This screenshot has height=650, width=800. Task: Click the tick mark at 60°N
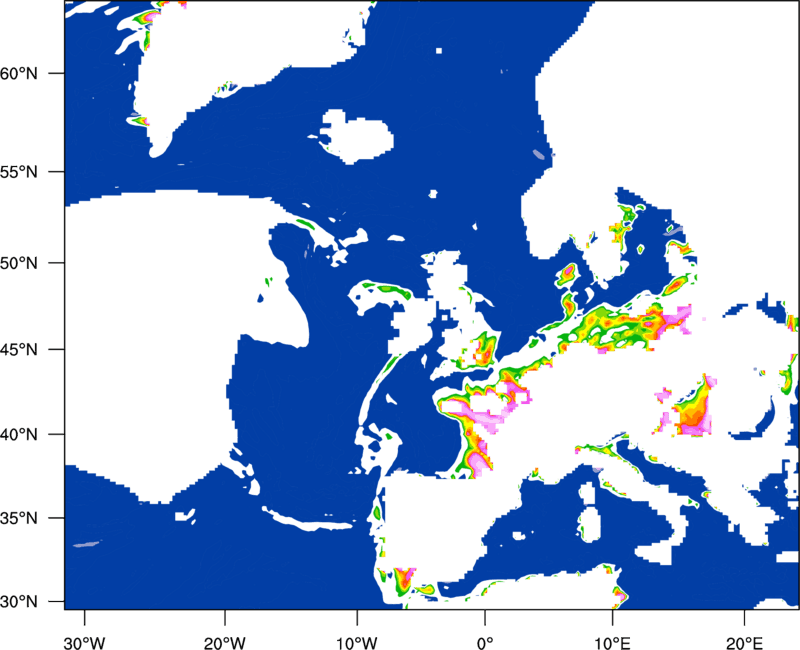[57, 73]
